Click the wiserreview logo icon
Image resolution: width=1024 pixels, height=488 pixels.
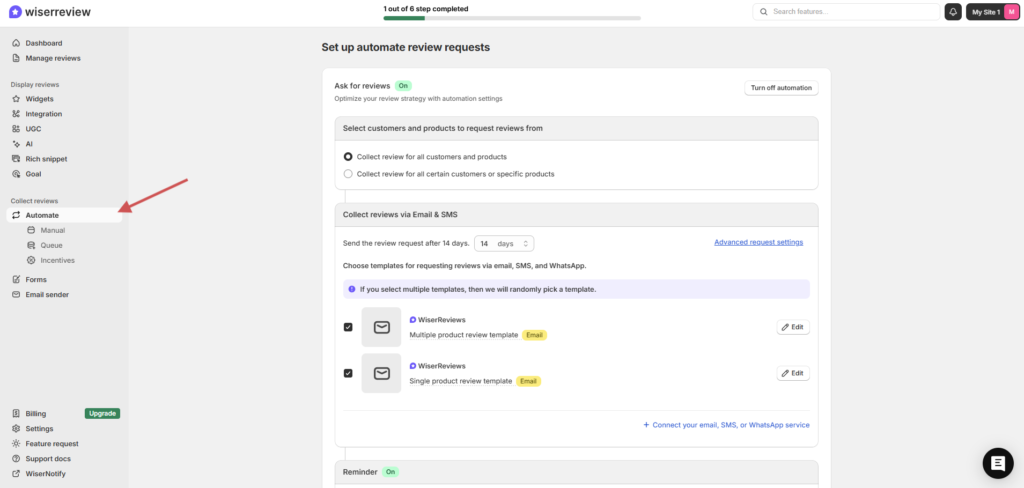pyautogui.click(x=15, y=12)
